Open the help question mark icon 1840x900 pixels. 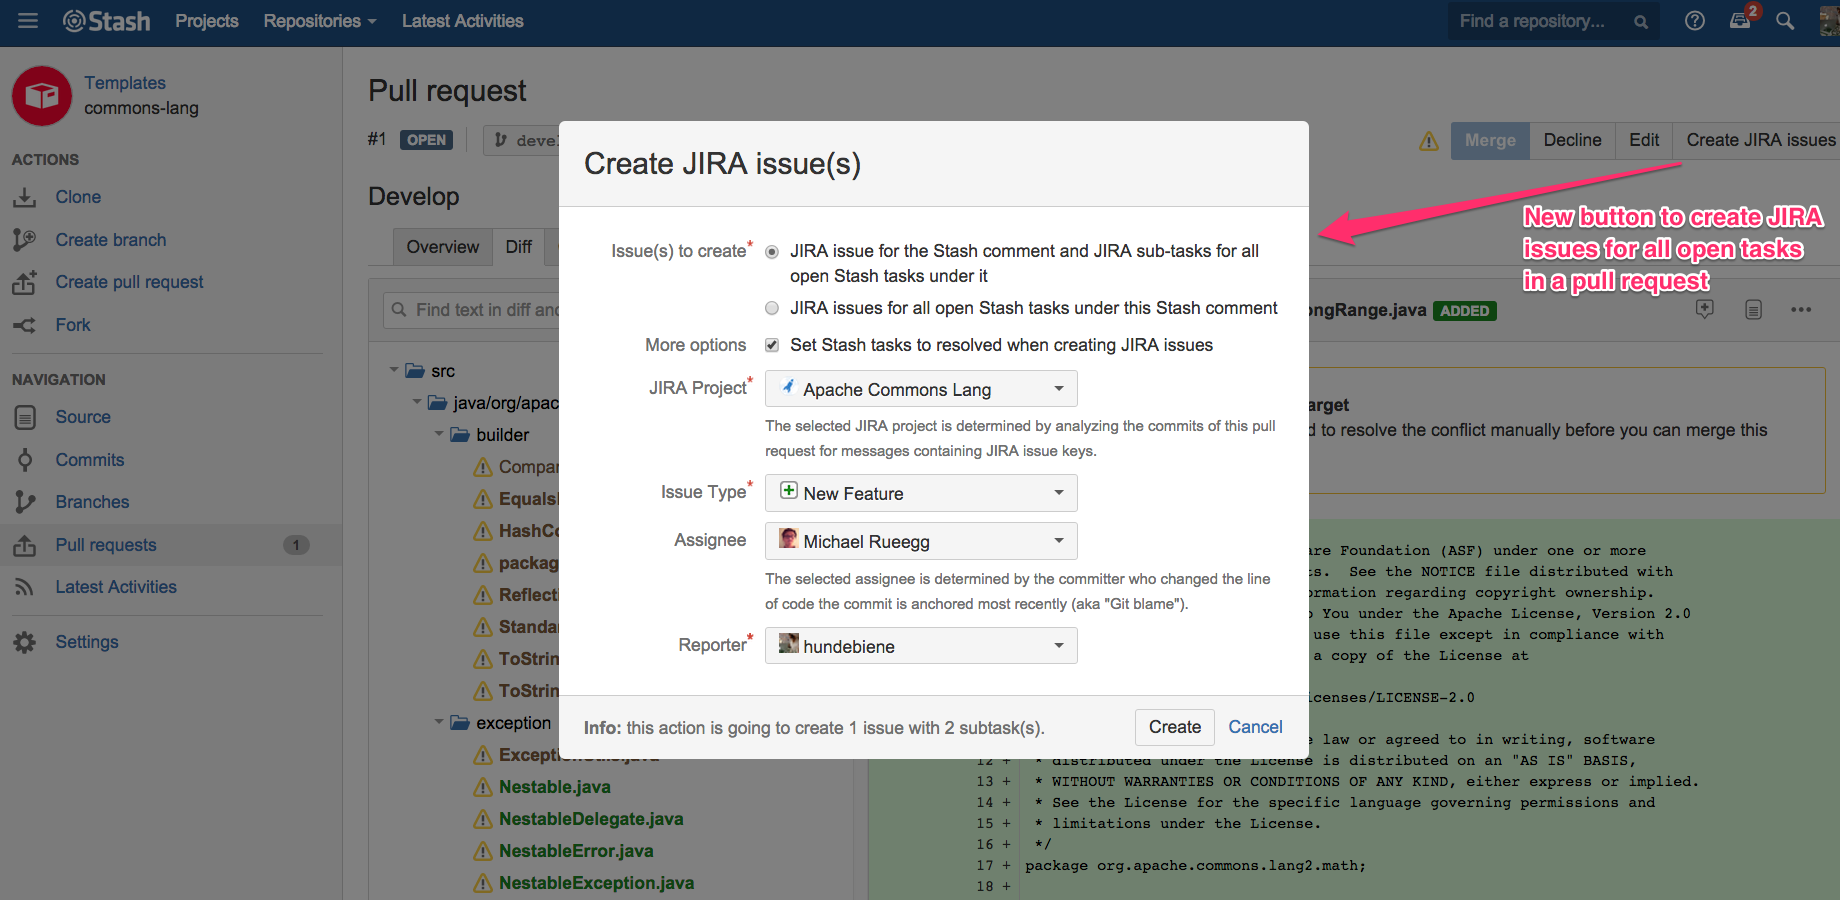tap(1694, 21)
